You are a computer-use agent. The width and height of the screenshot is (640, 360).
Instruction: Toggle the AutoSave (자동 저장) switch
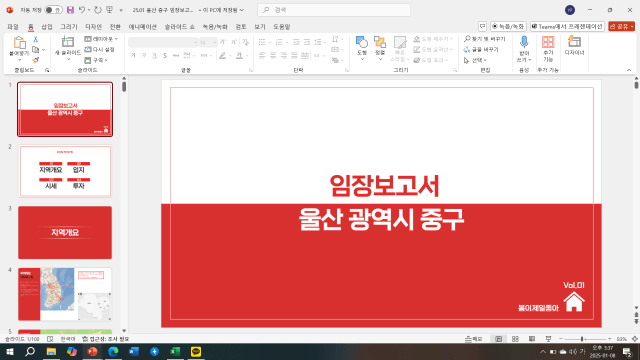point(53,10)
